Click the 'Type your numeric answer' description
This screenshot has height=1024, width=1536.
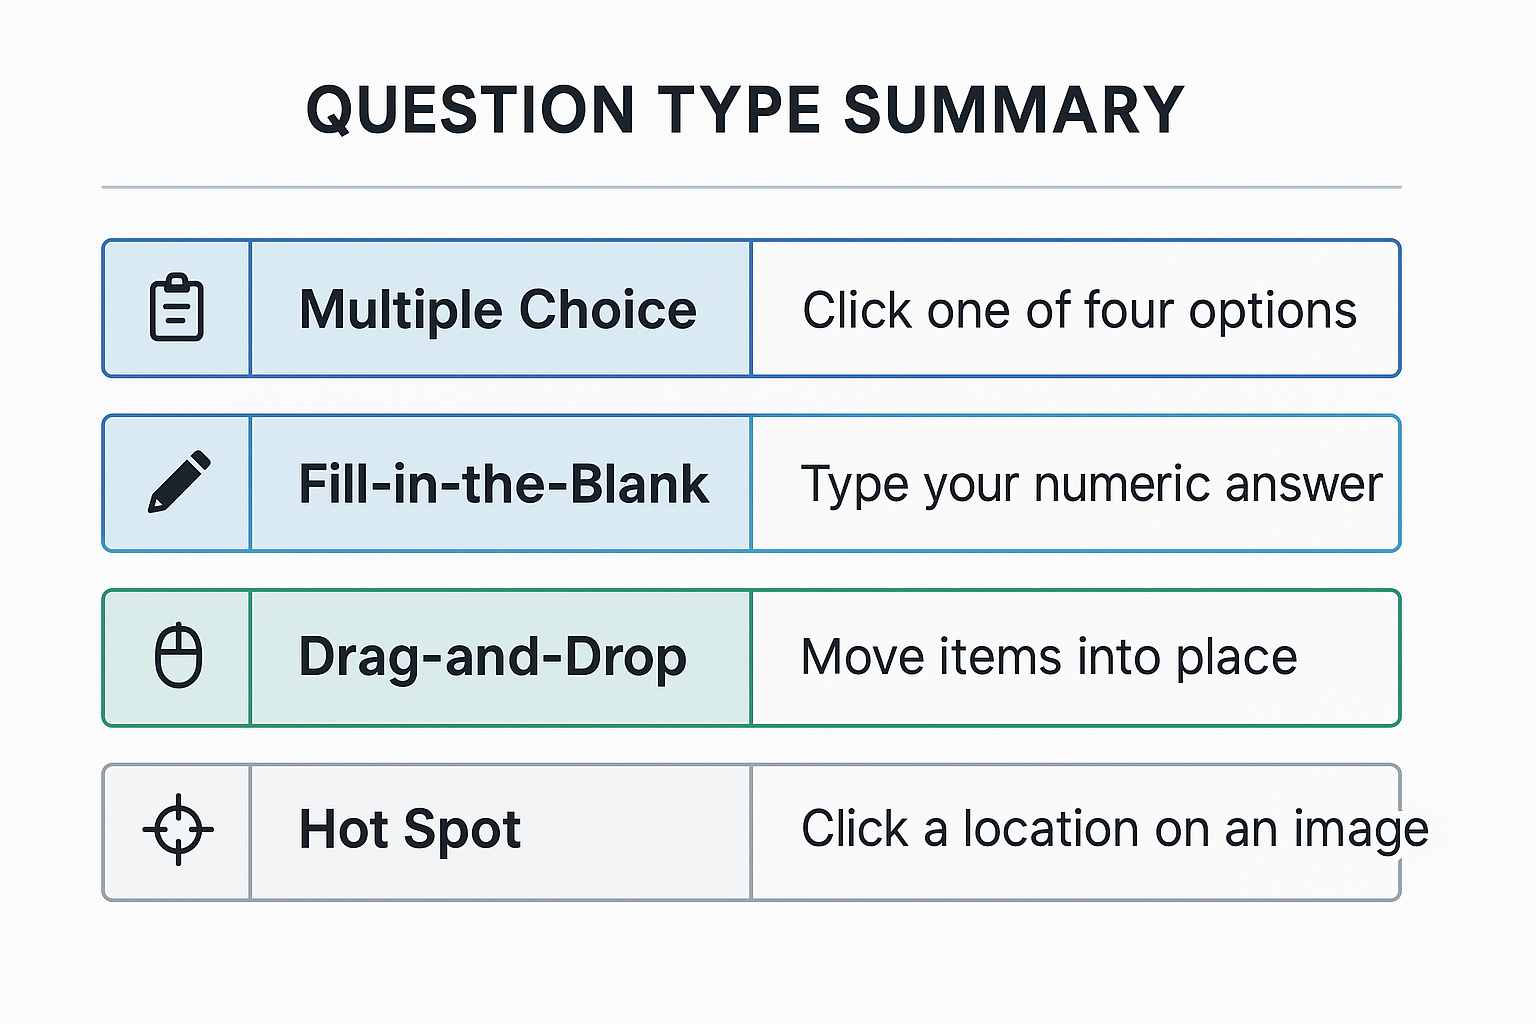1091,485
